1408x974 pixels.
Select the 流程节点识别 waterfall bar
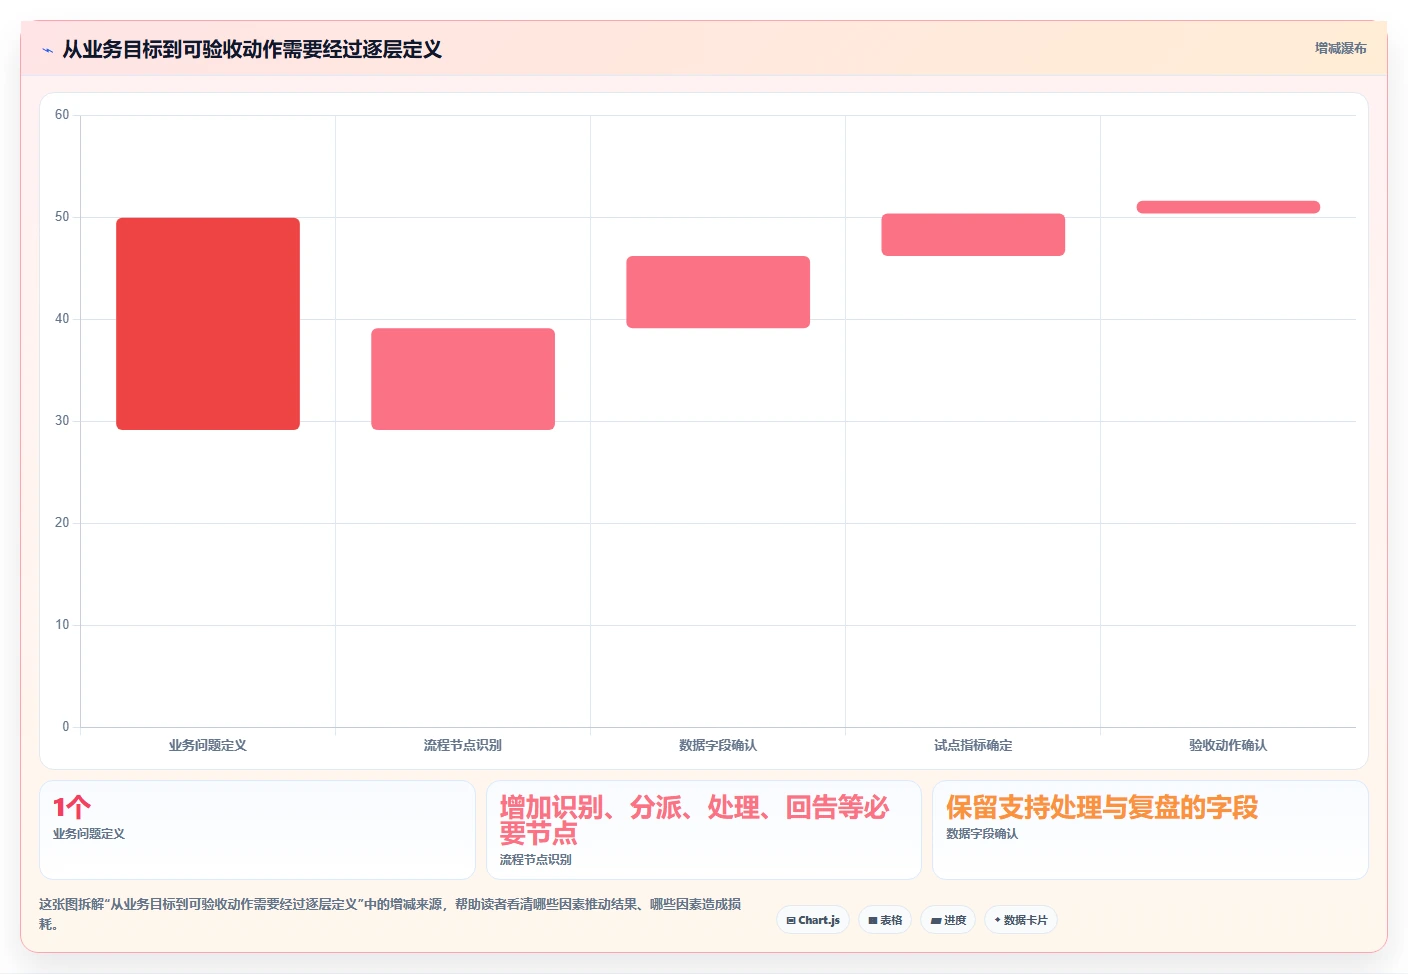(x=463, y=379)
